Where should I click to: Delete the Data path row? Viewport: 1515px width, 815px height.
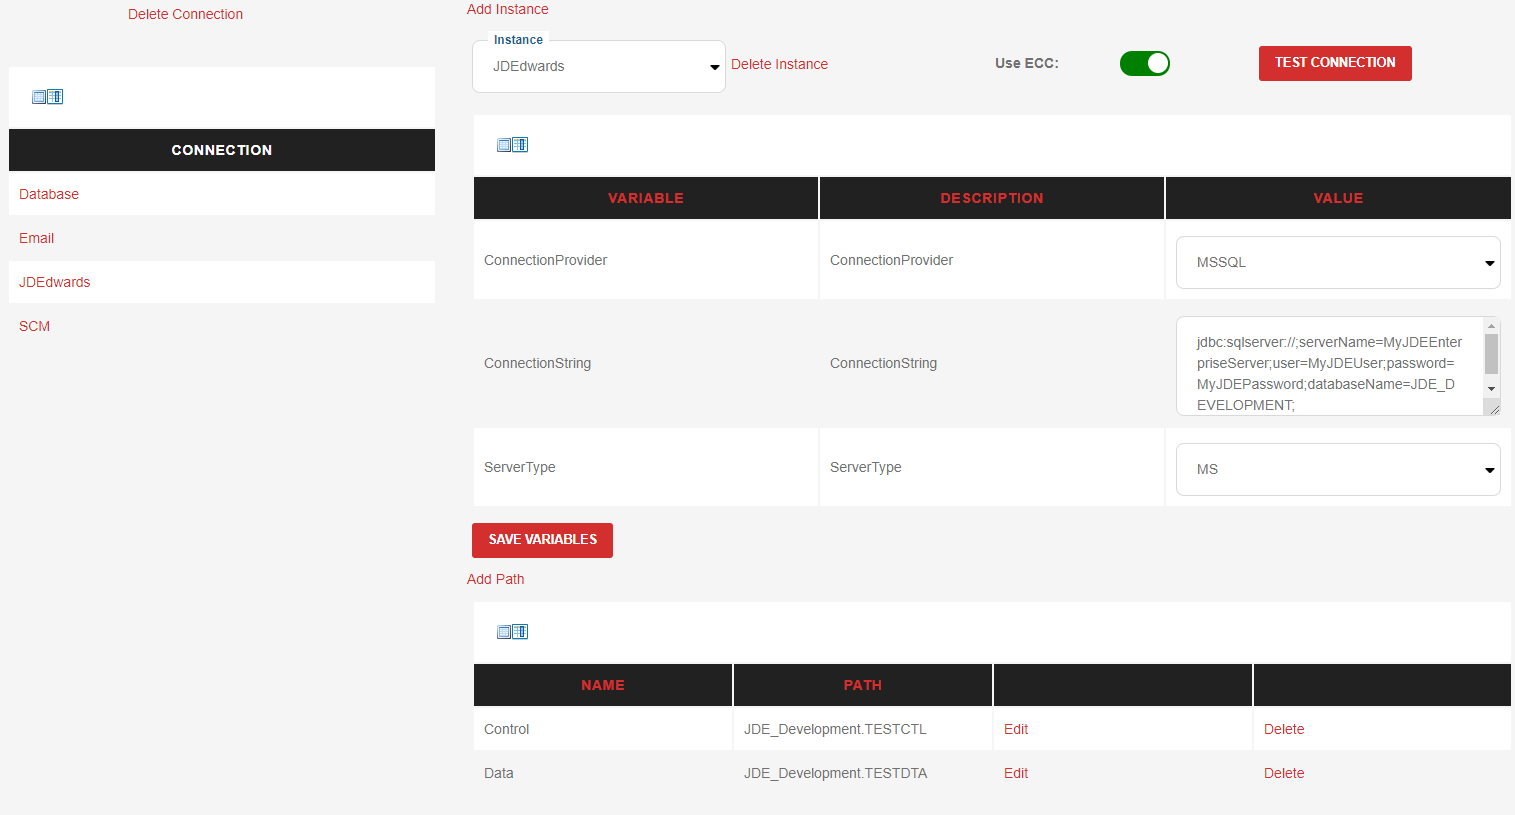point(1284,773)
